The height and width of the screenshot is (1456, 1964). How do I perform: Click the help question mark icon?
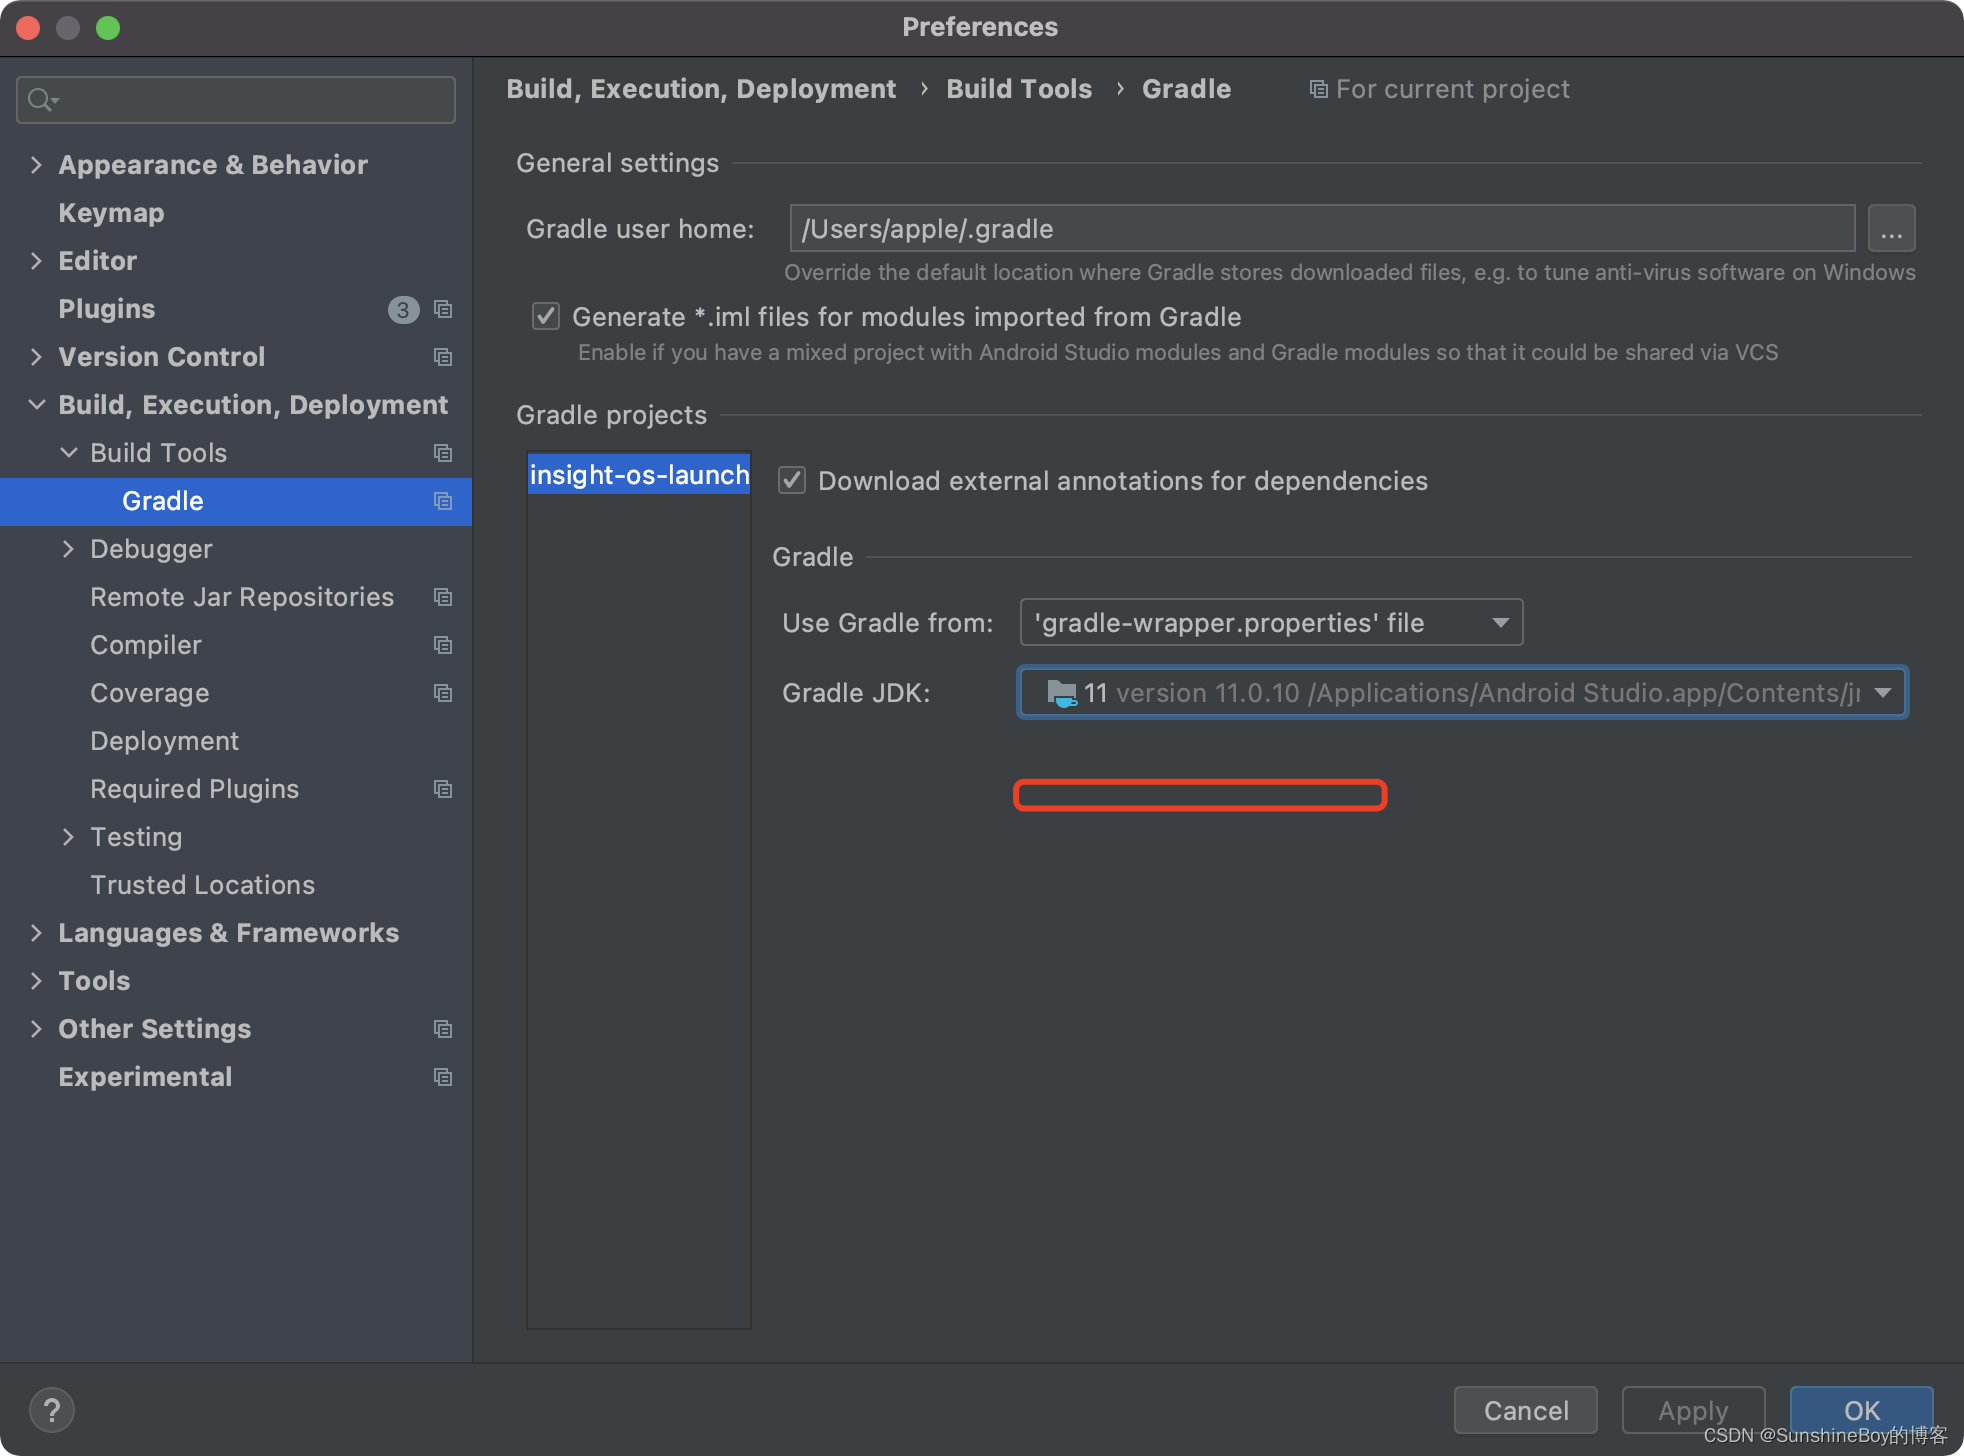tap(52, 1410)
